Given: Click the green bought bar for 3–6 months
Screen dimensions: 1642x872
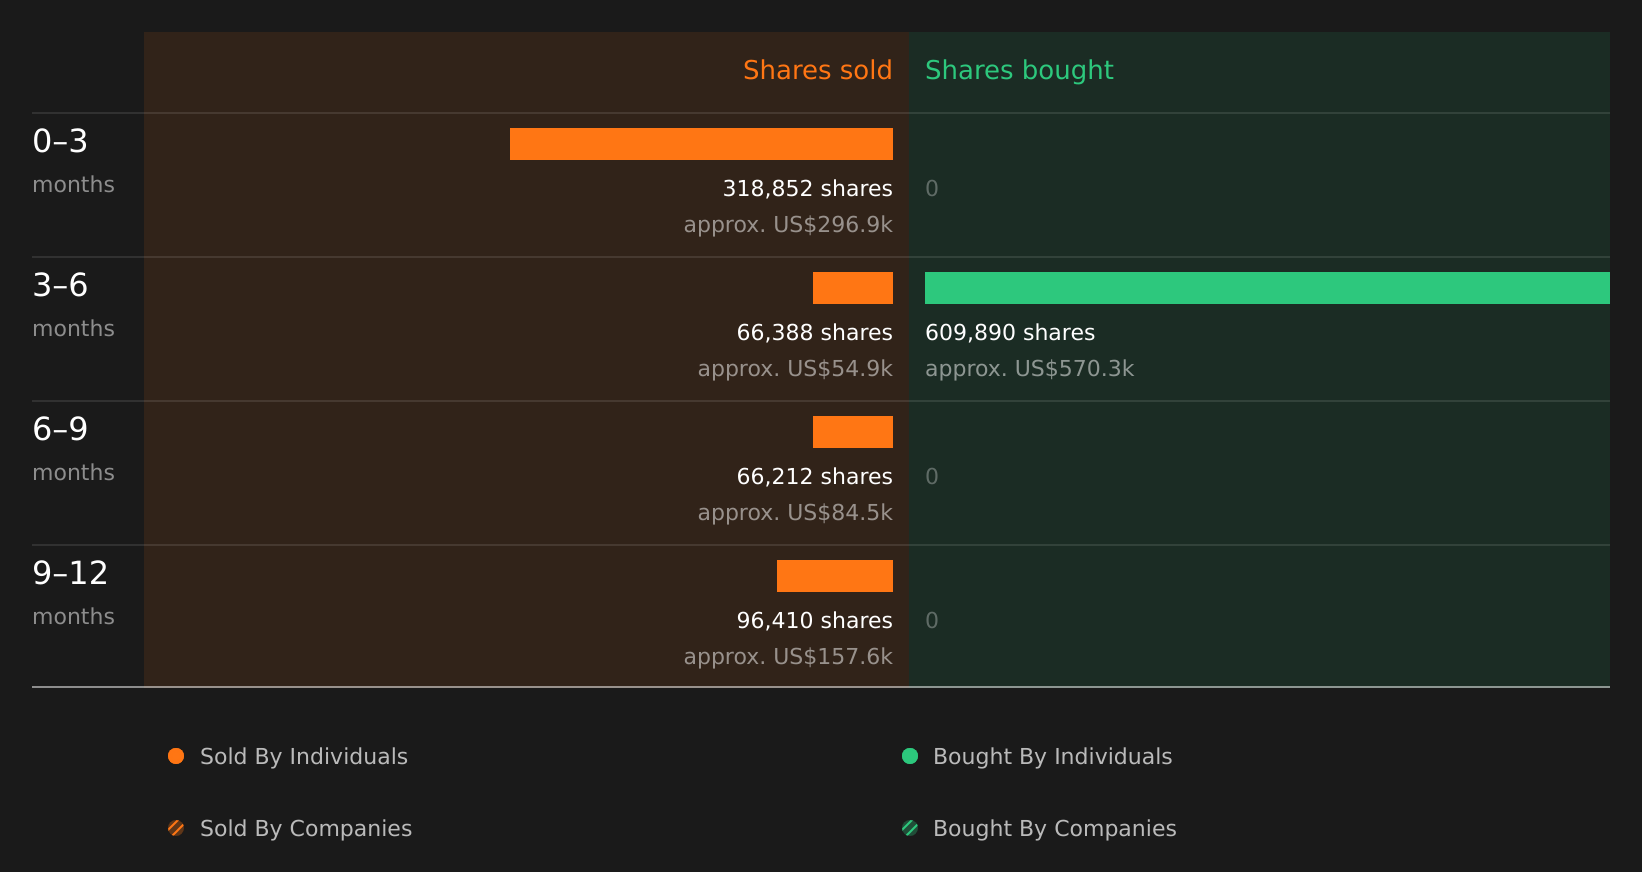Looking at the screenshot, I should click(1267, 288).
